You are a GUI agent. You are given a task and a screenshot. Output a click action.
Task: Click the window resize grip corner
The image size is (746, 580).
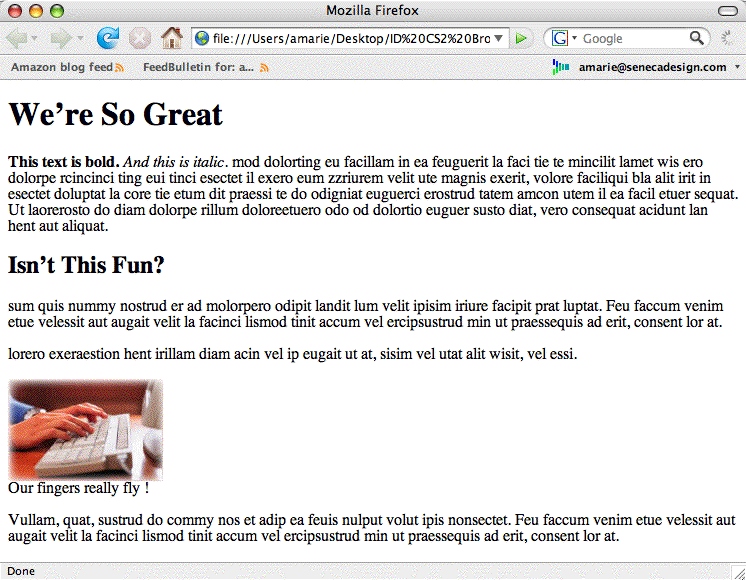click(x=738, y=572)
